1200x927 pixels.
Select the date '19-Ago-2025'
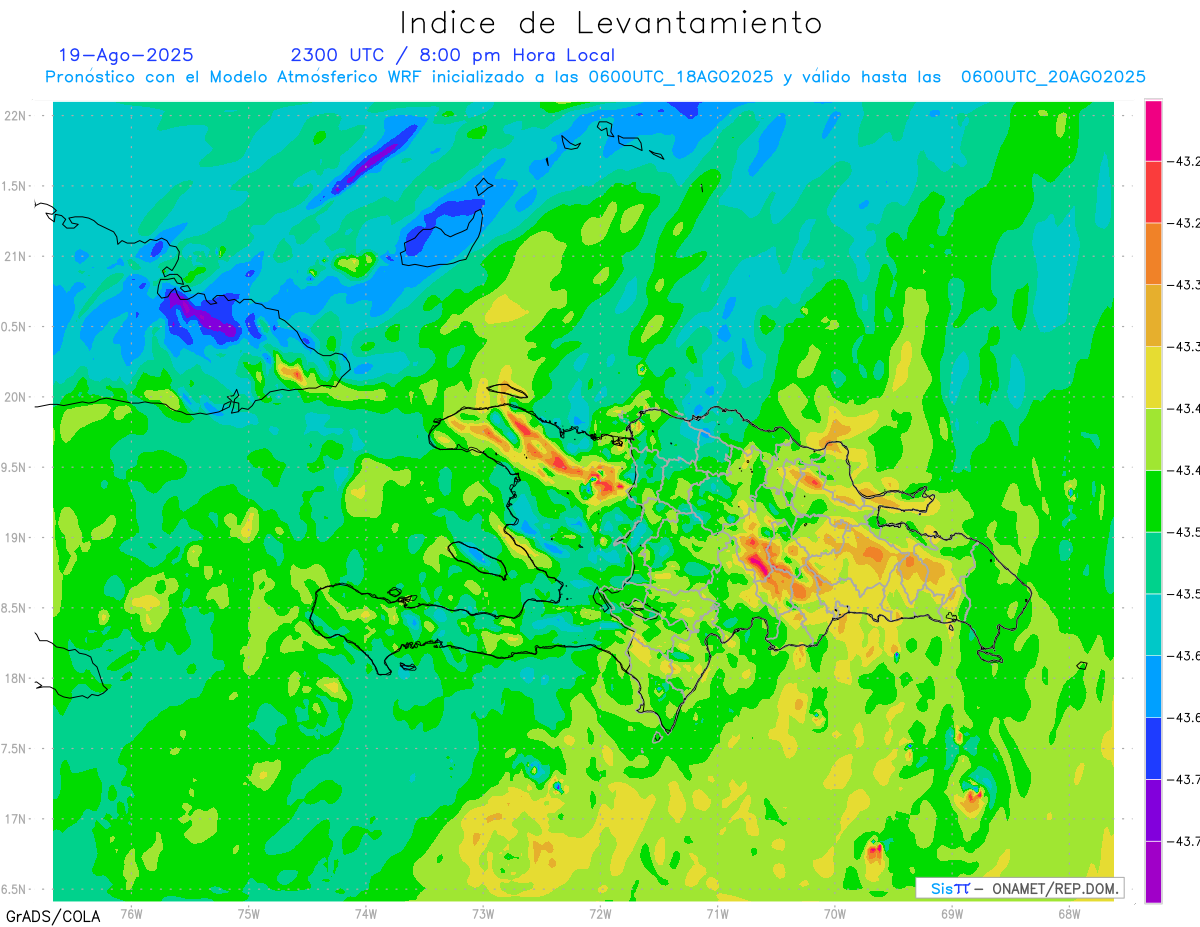pyautogui.click(x=126, y=55)
